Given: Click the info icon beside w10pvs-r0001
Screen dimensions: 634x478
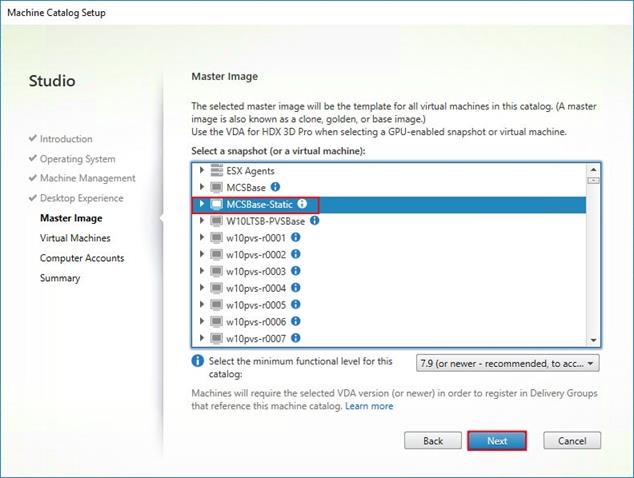Looking at the screenshot, I should 296,237.
